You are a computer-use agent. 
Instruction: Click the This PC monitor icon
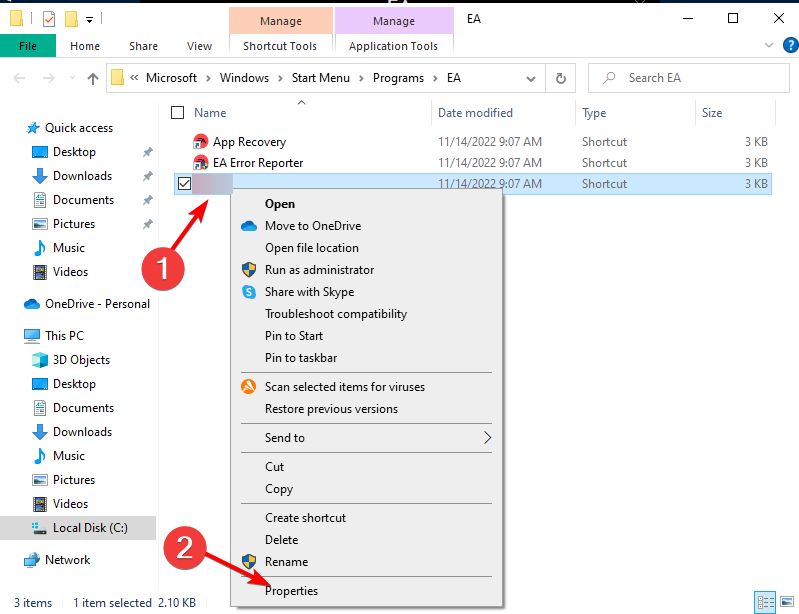point(32,336)
